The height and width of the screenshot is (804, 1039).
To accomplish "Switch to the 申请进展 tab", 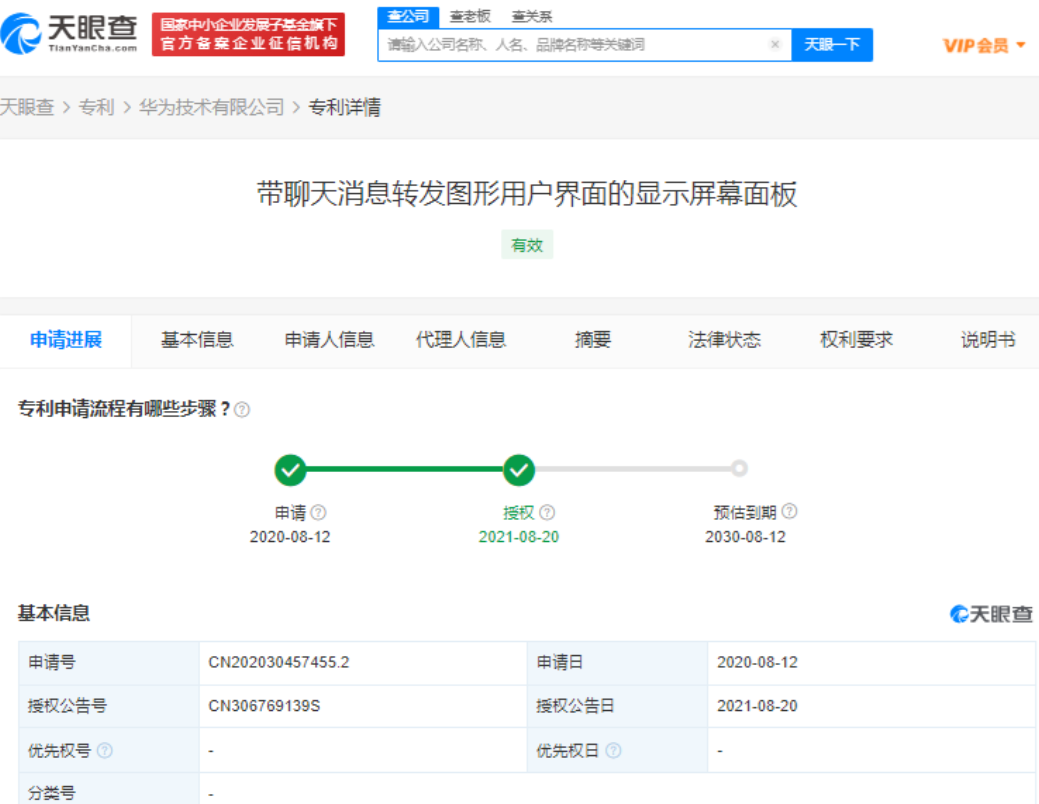I will coord(66,340).
